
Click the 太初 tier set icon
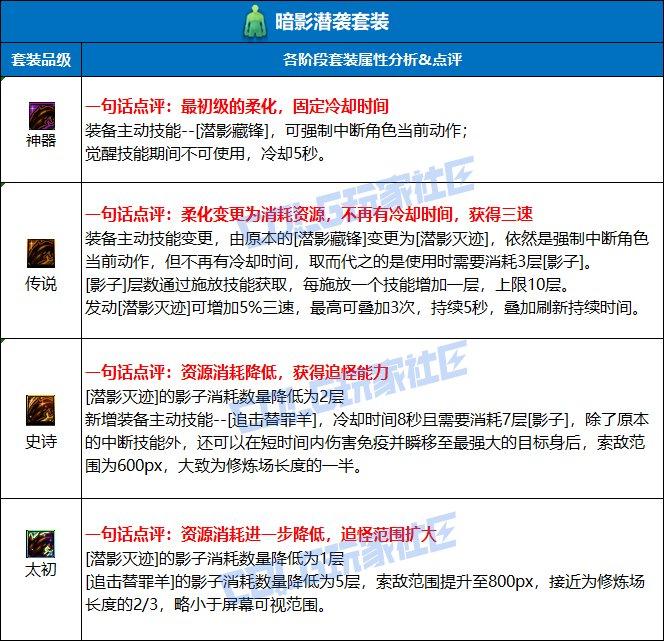coord(40,545)
